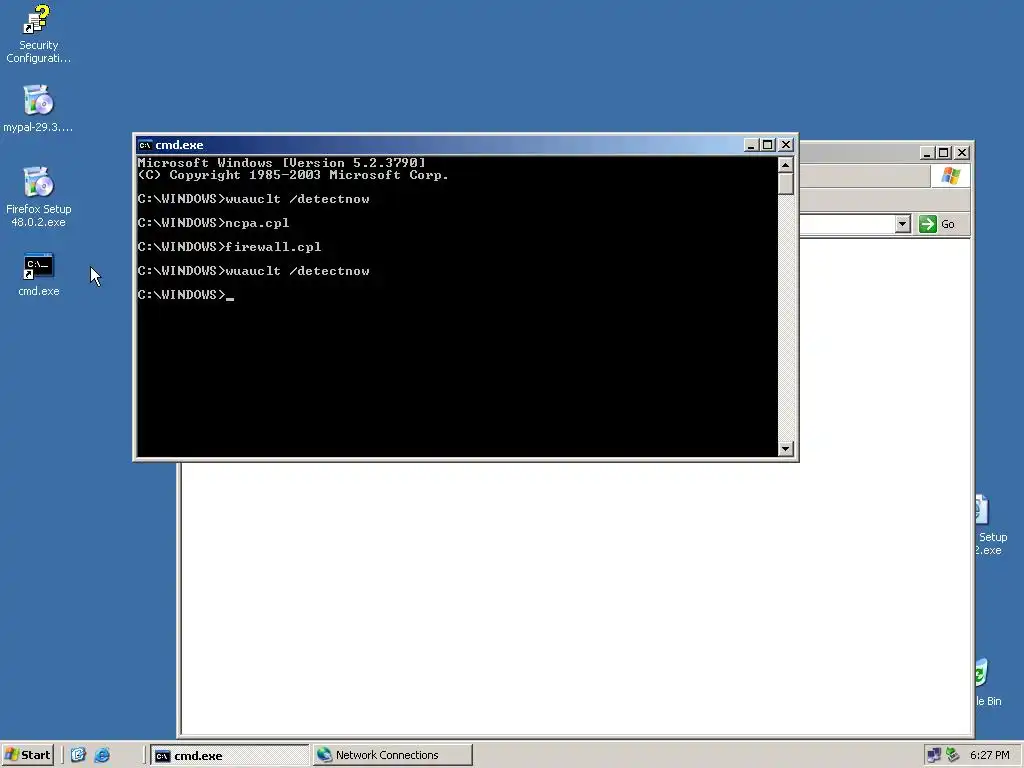Open the Start menu
1024x768 pixels.
pyautogui.click(x=27, y=755)
